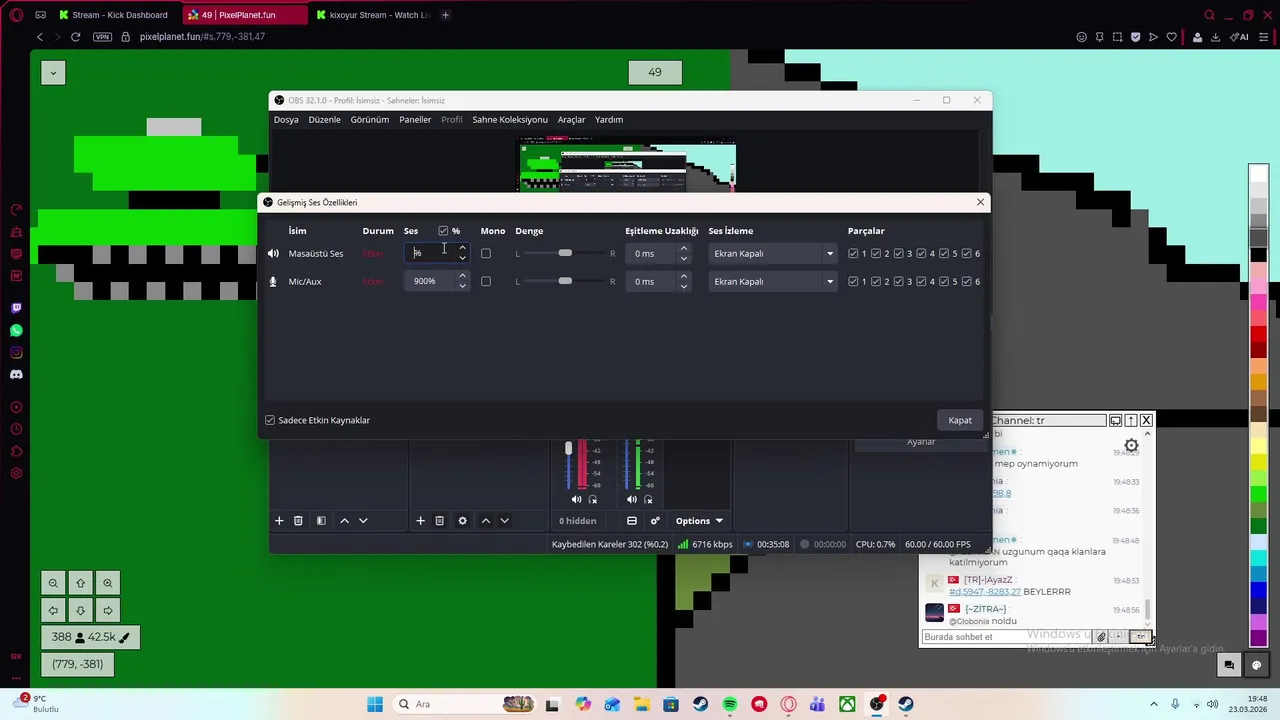Open Spotify from the taskbar
The width and height of the screenshot is (1280, 720).
point(730,704)
